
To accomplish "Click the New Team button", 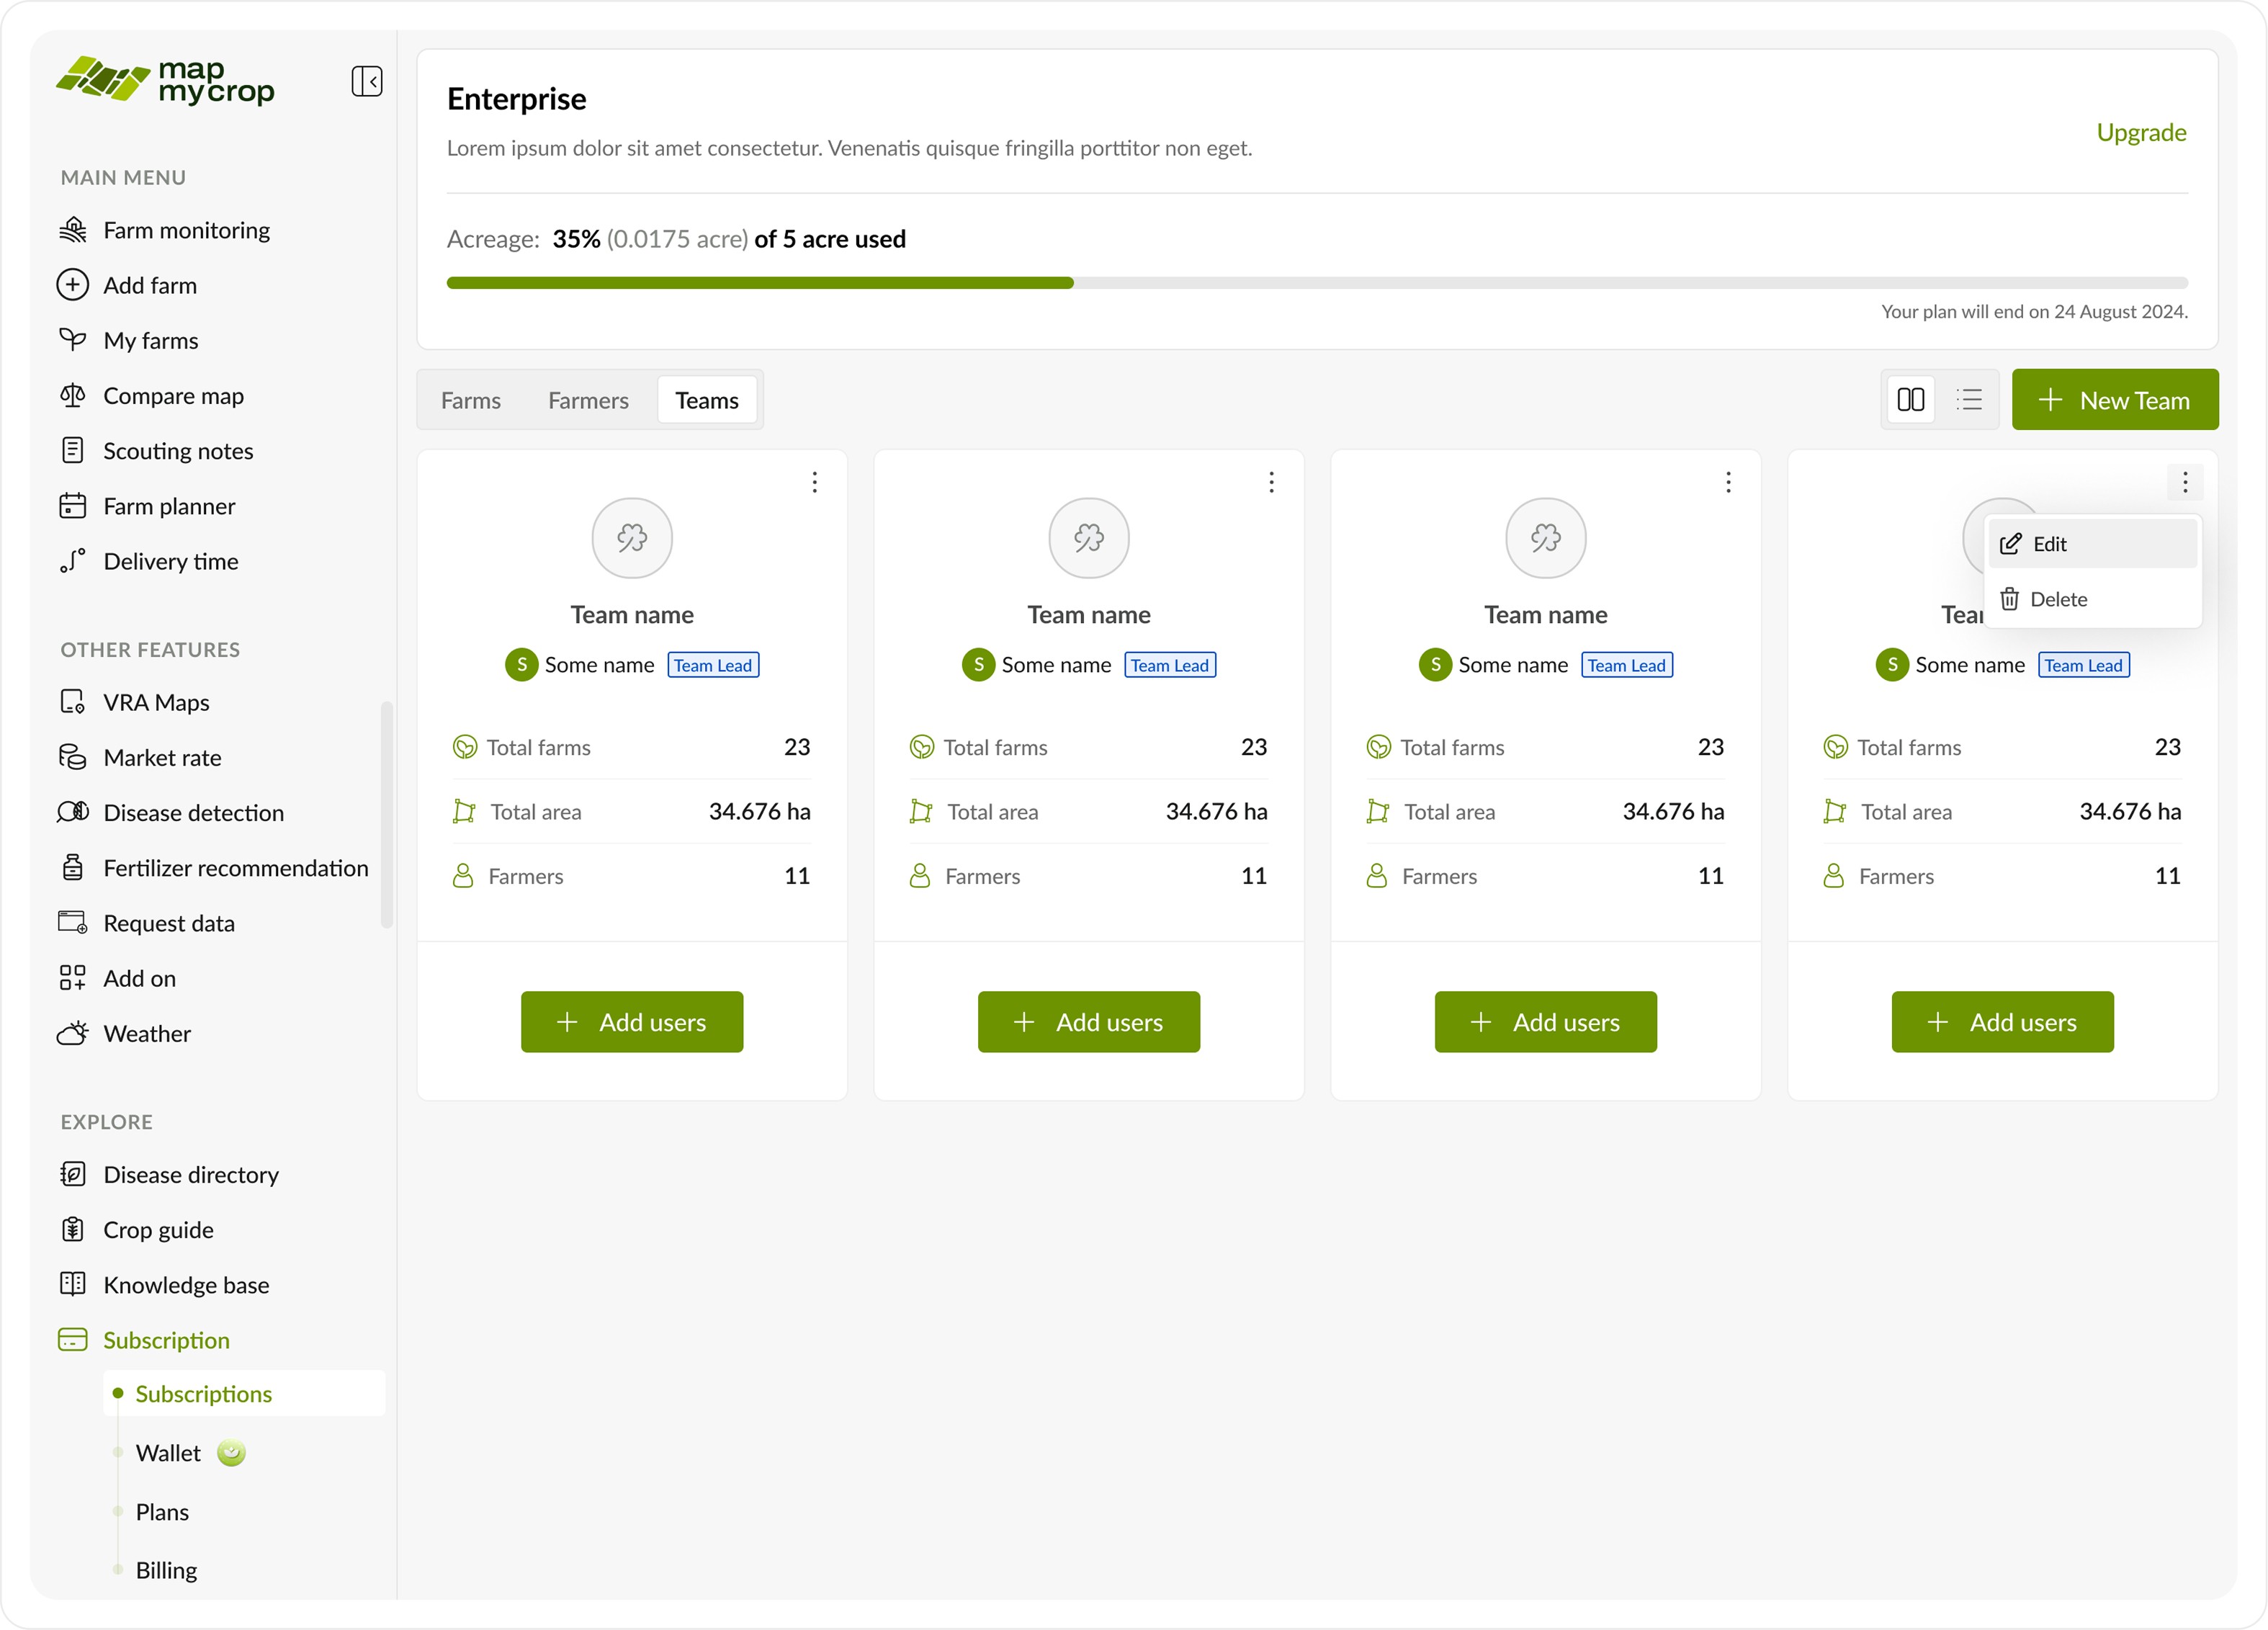I will tap(2114, 400).
